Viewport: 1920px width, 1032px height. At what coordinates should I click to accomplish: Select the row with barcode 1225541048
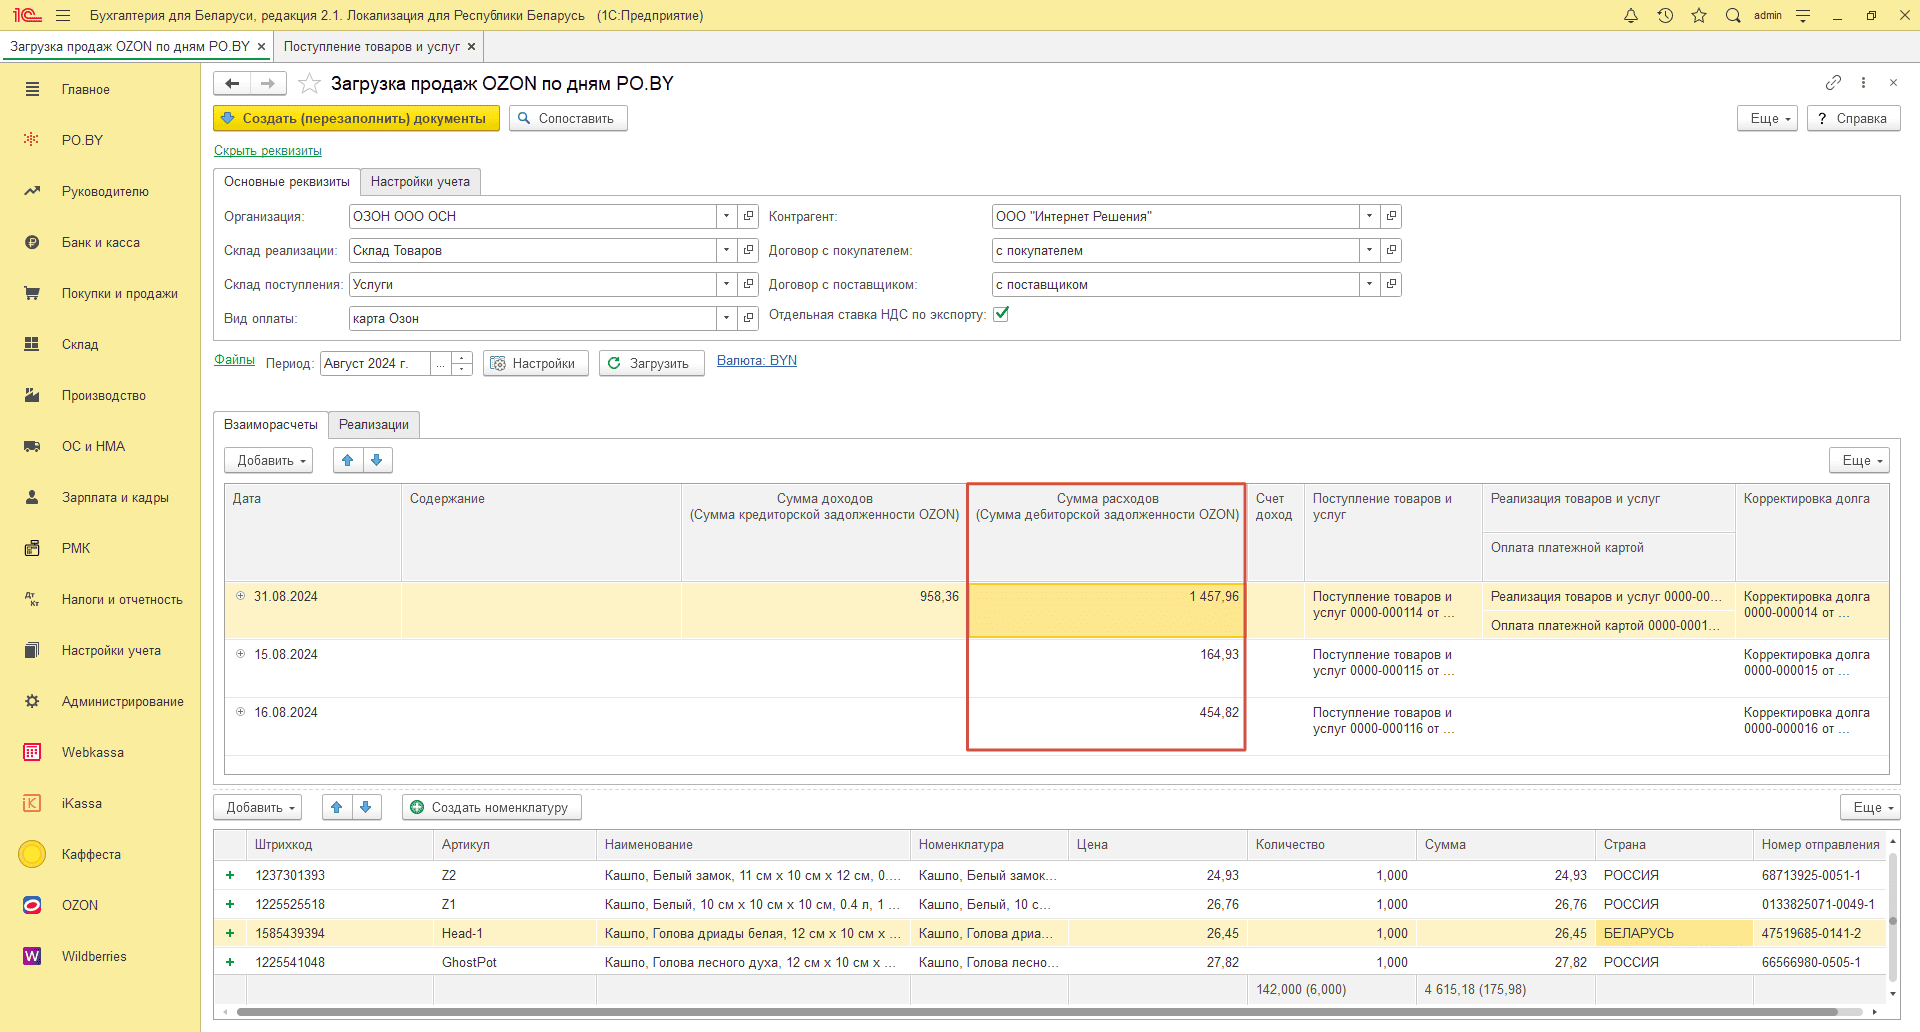tap(1050, 962)
